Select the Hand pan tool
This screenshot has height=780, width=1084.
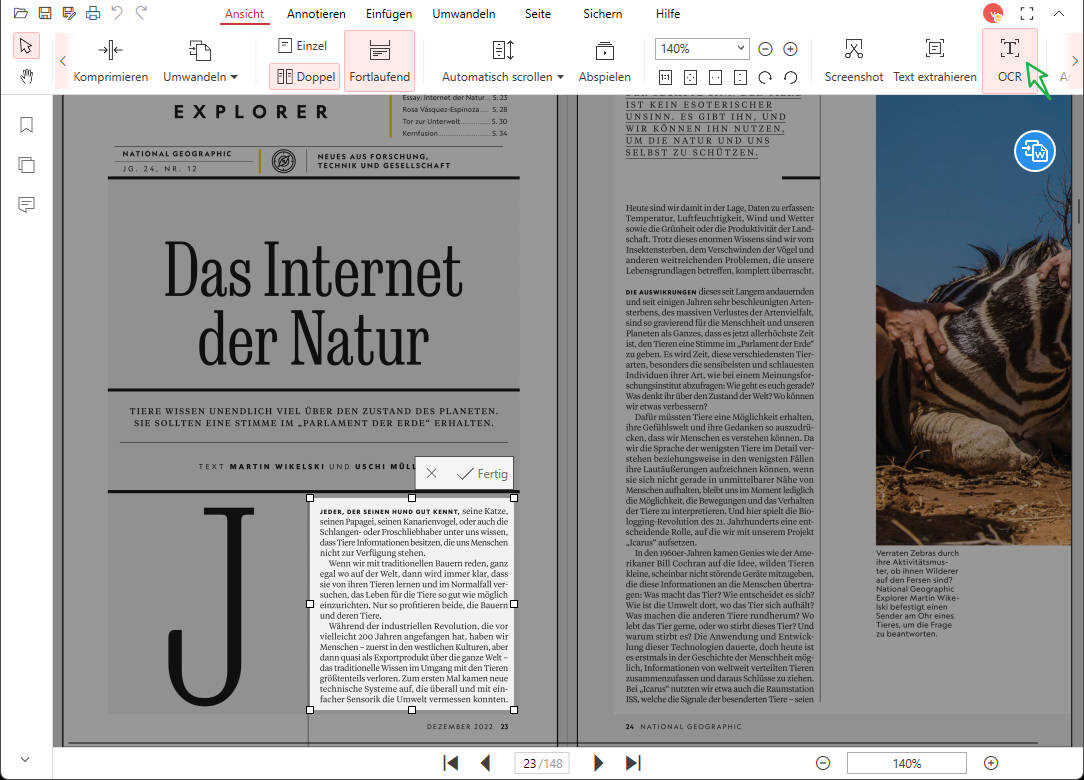pyautogui.click(x=26, y=77)
